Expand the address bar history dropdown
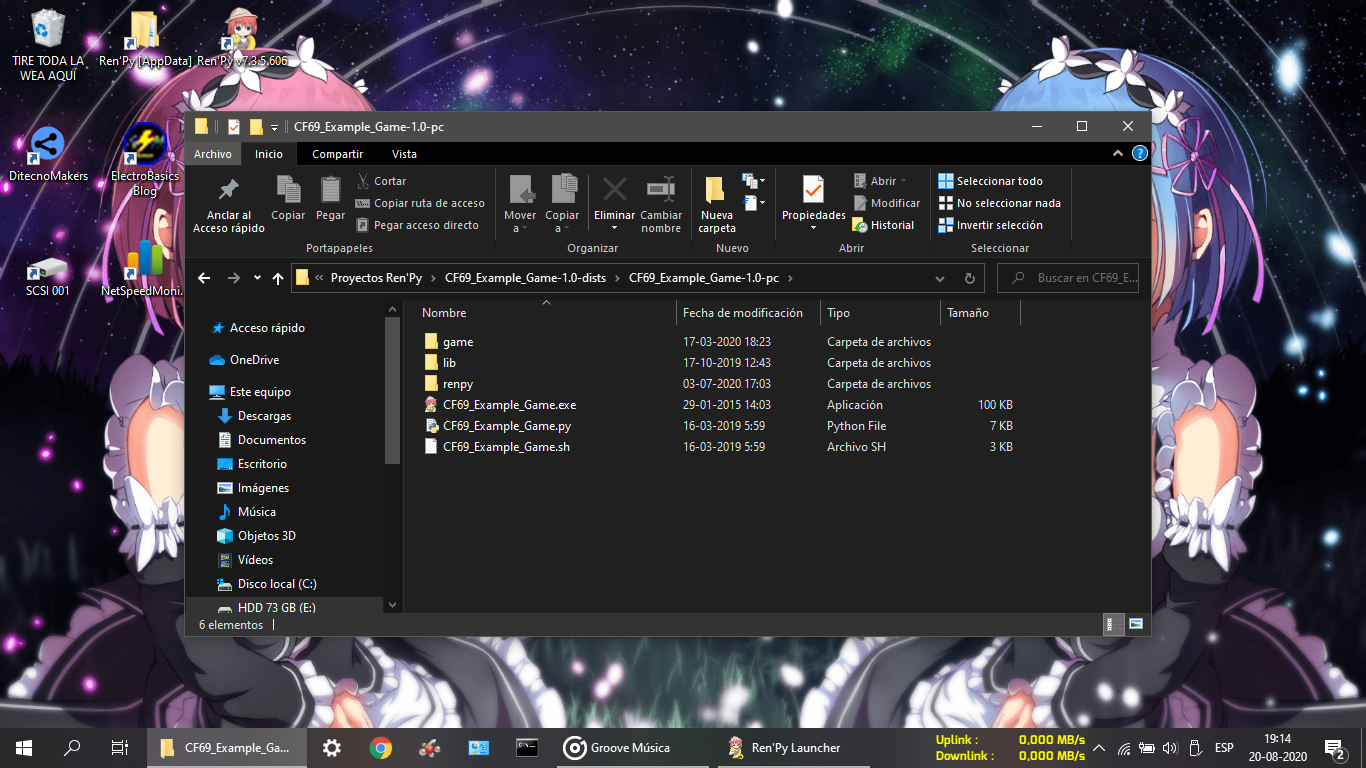This screenshot has height=768, width=1366. coord(940,278)
